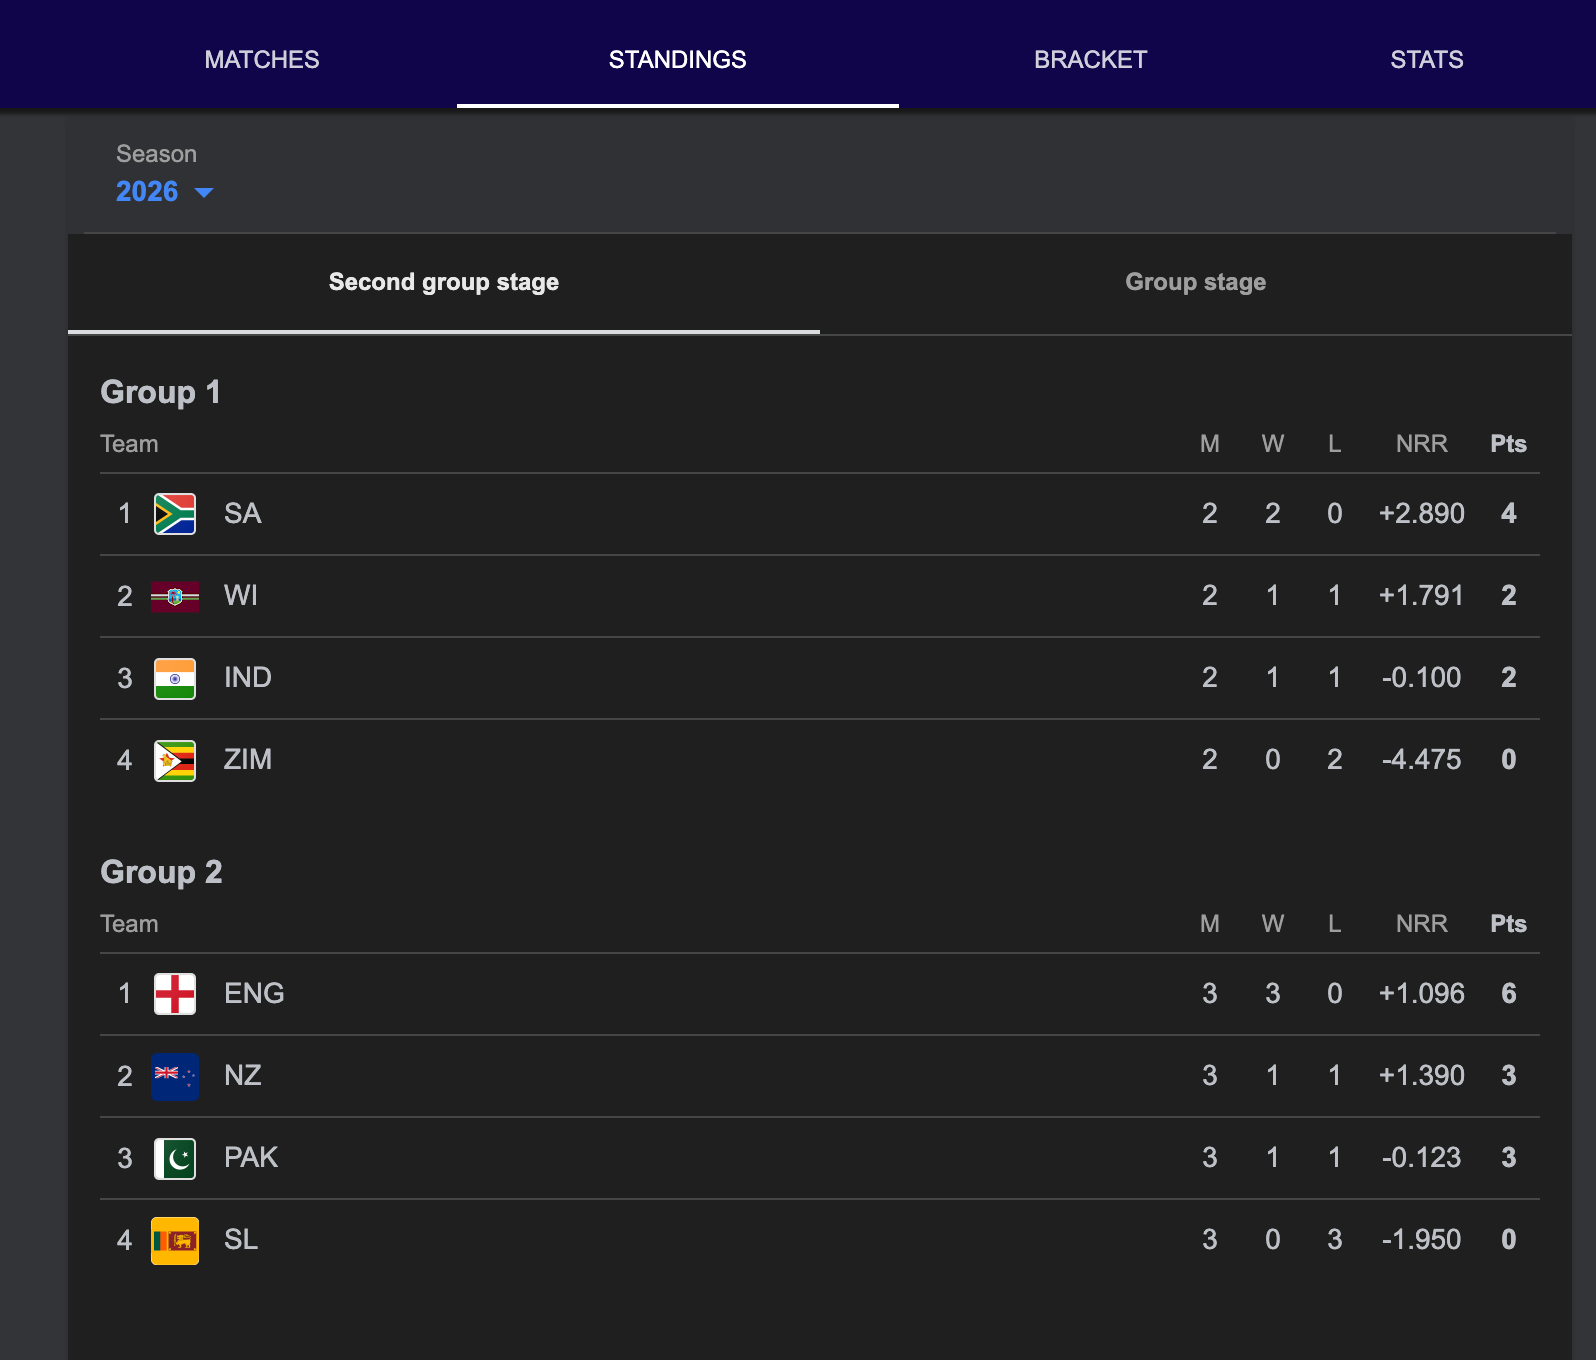The width and height of the screenshot is (1596, 1360).
Task: Click the West Indies flag icon
Action: pos(175,595)
